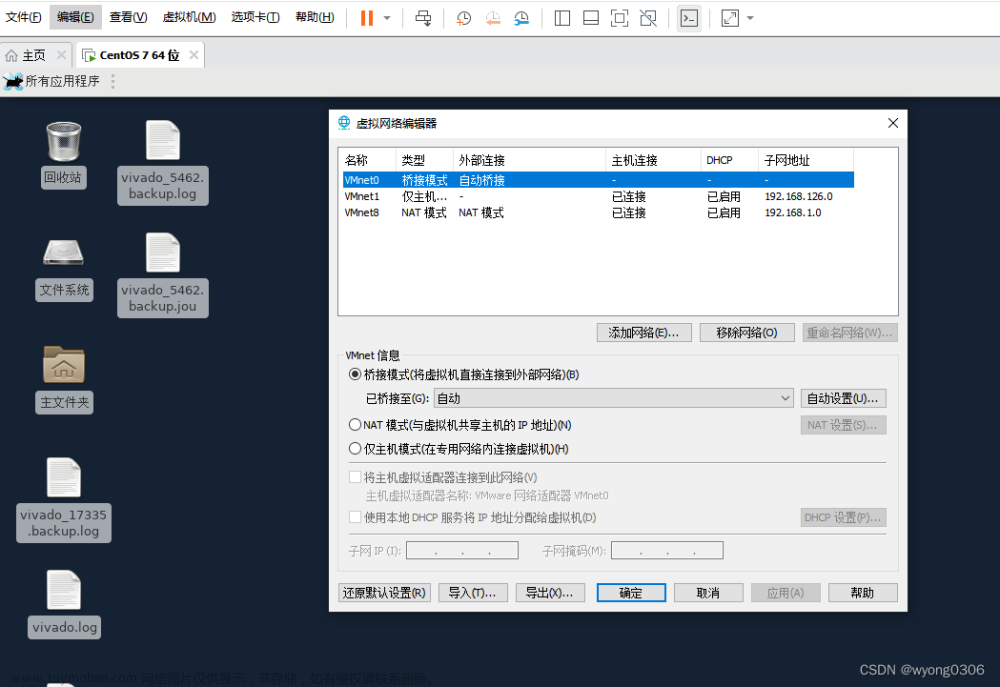Click the 移除网络(O) button

click(747, 332)
